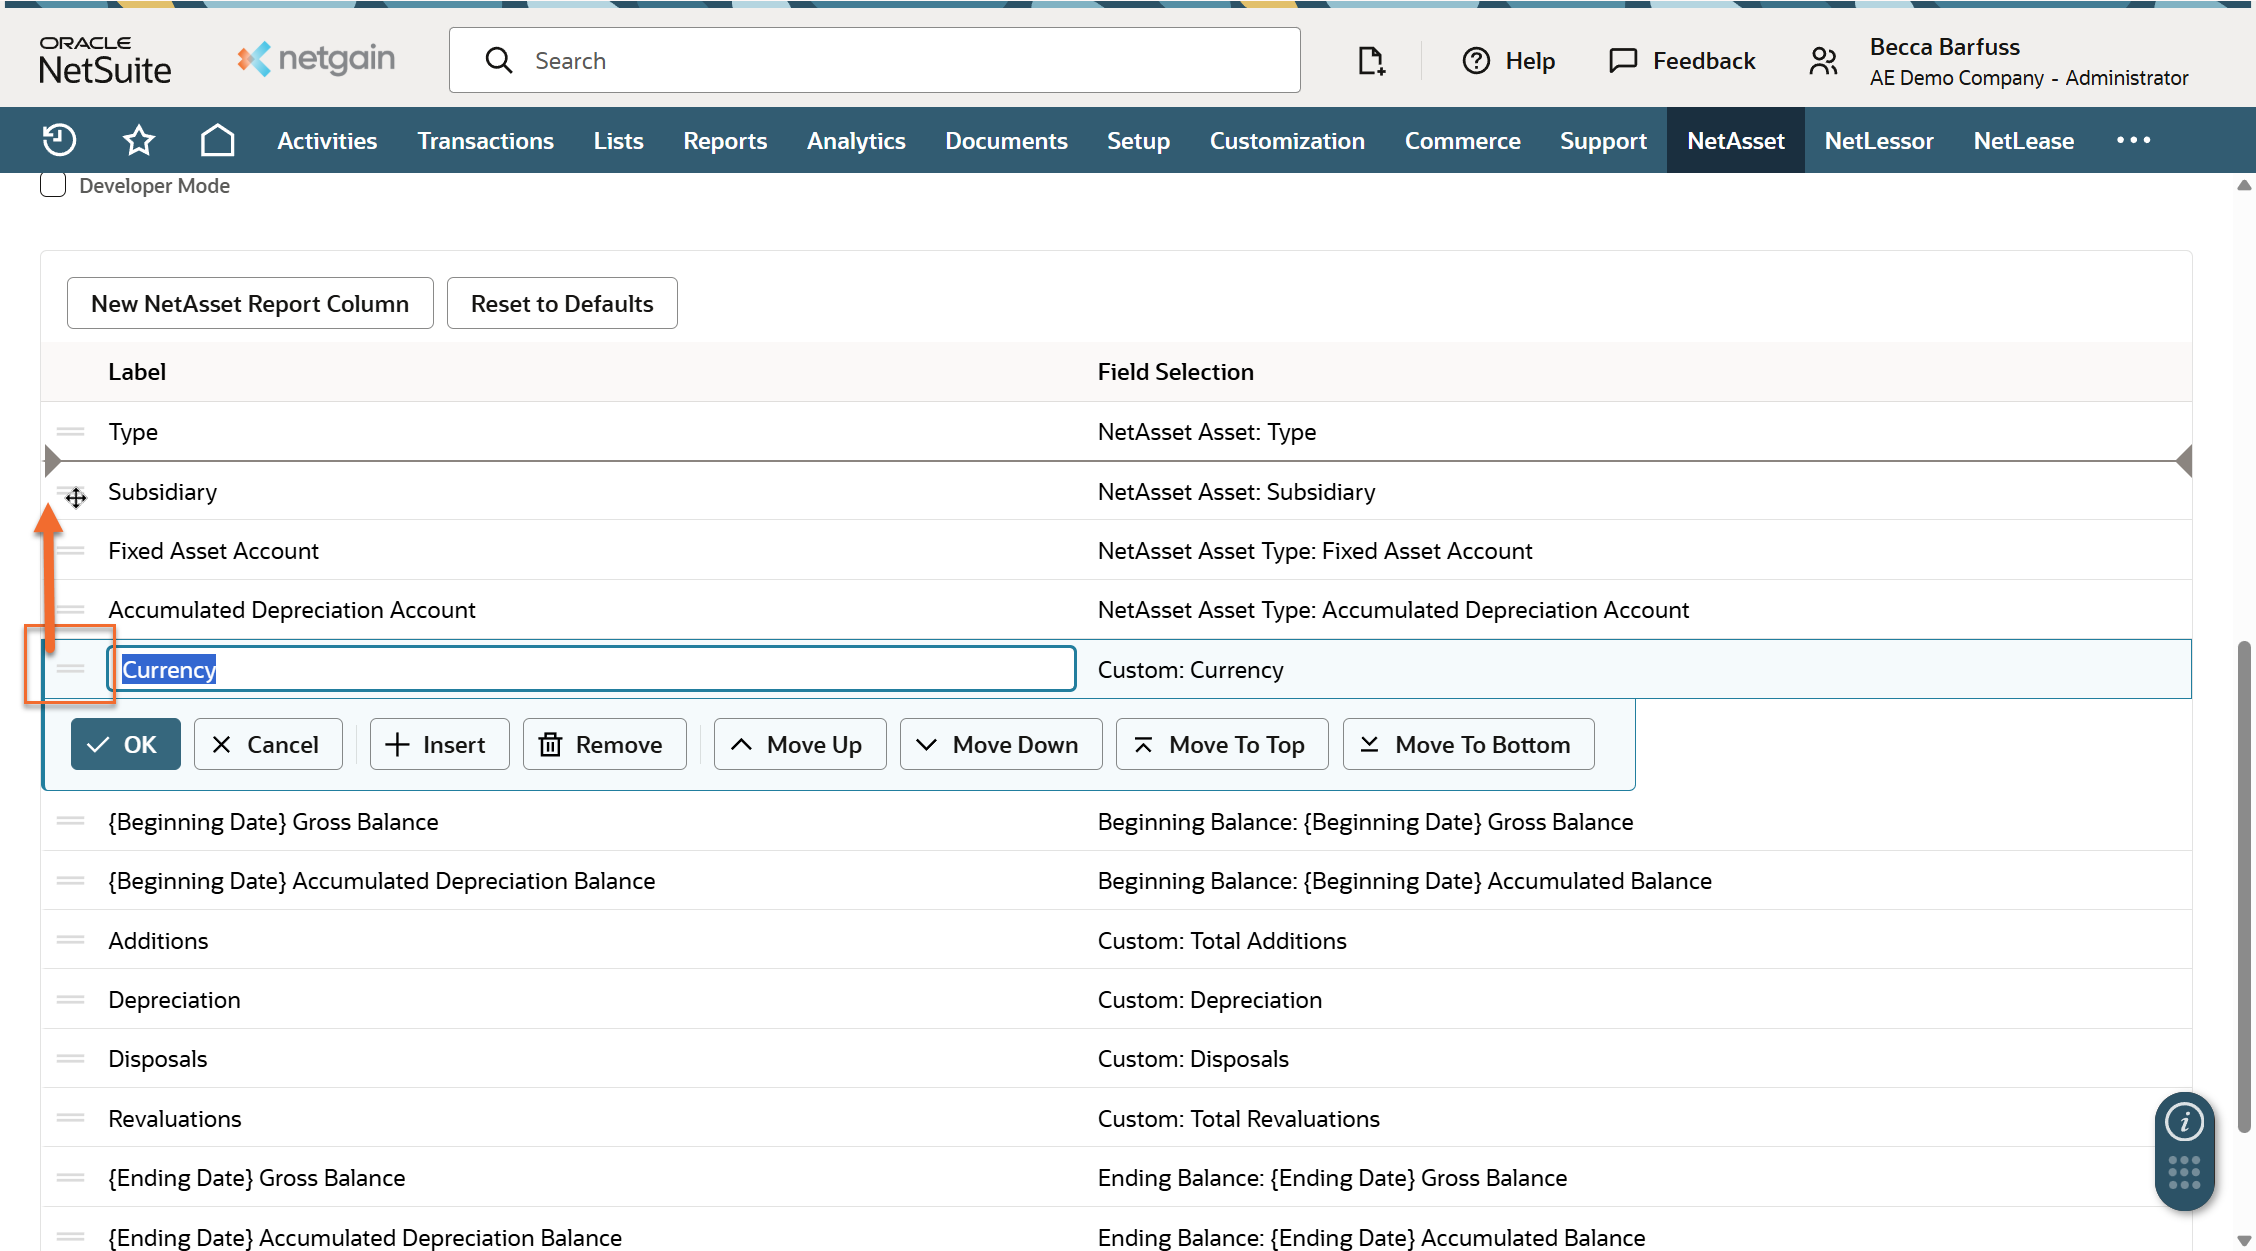Click the OK button

125,744
